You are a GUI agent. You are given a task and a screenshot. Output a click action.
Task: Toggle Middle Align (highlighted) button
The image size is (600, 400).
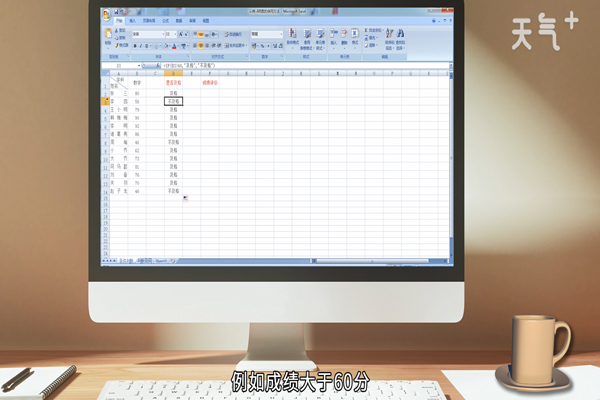(x=201, y=34)
